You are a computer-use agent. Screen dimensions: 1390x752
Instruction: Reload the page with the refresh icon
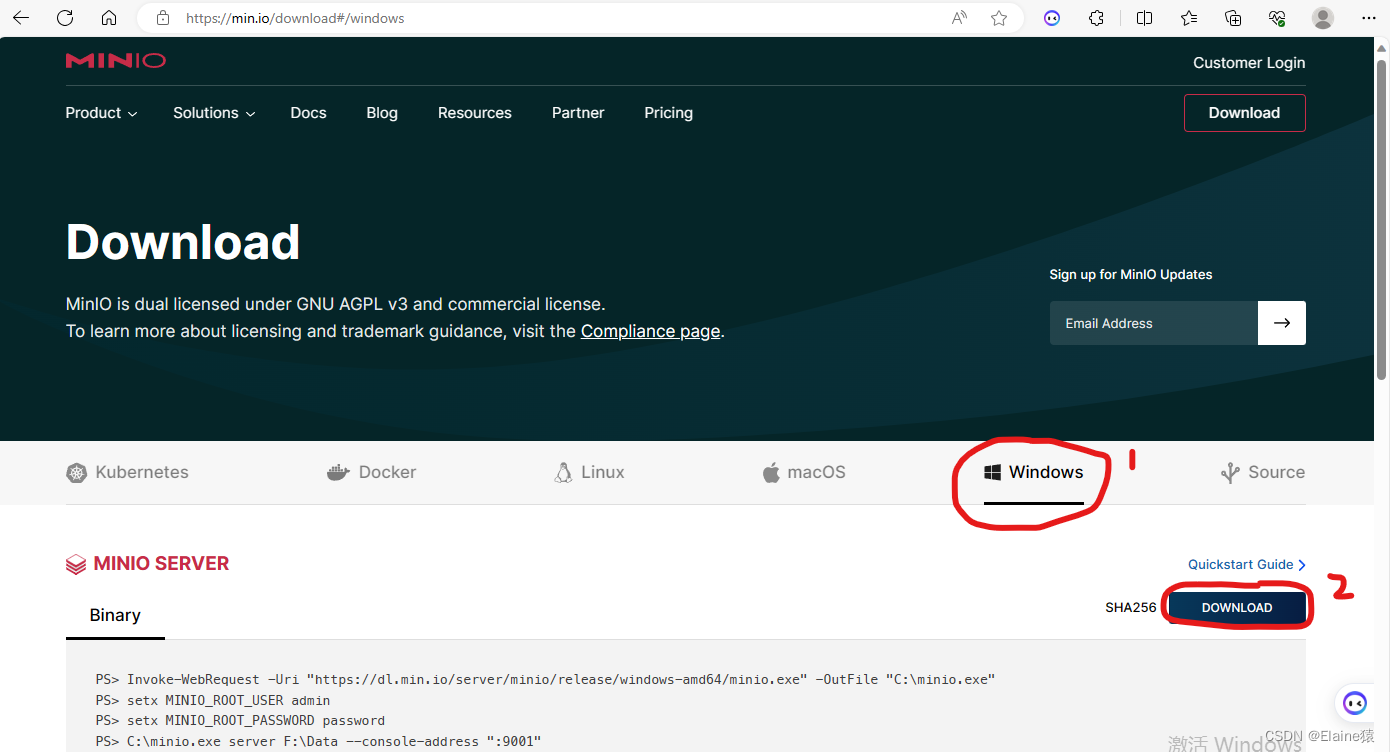[x=65, y=18]
